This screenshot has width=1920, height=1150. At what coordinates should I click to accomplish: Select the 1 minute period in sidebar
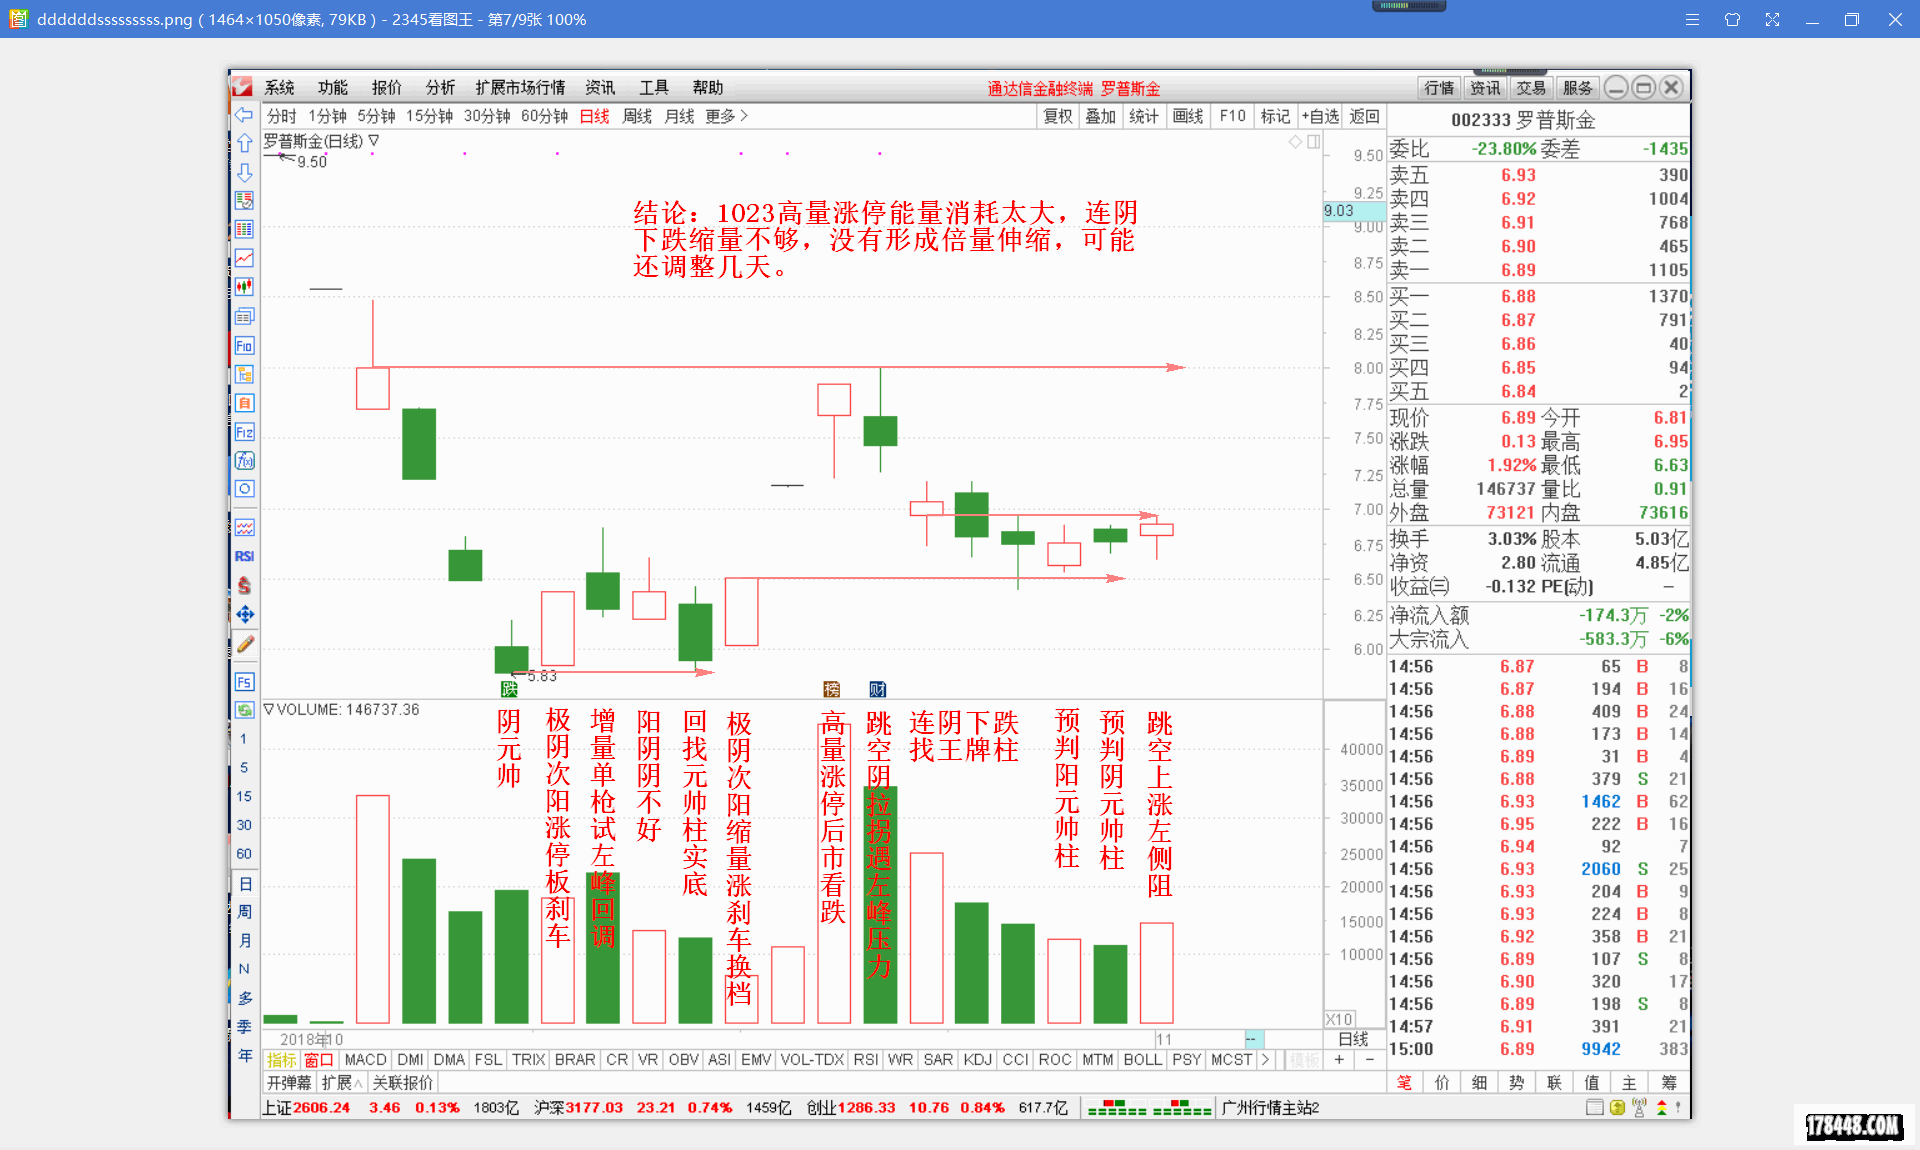(x=243, y=739)
